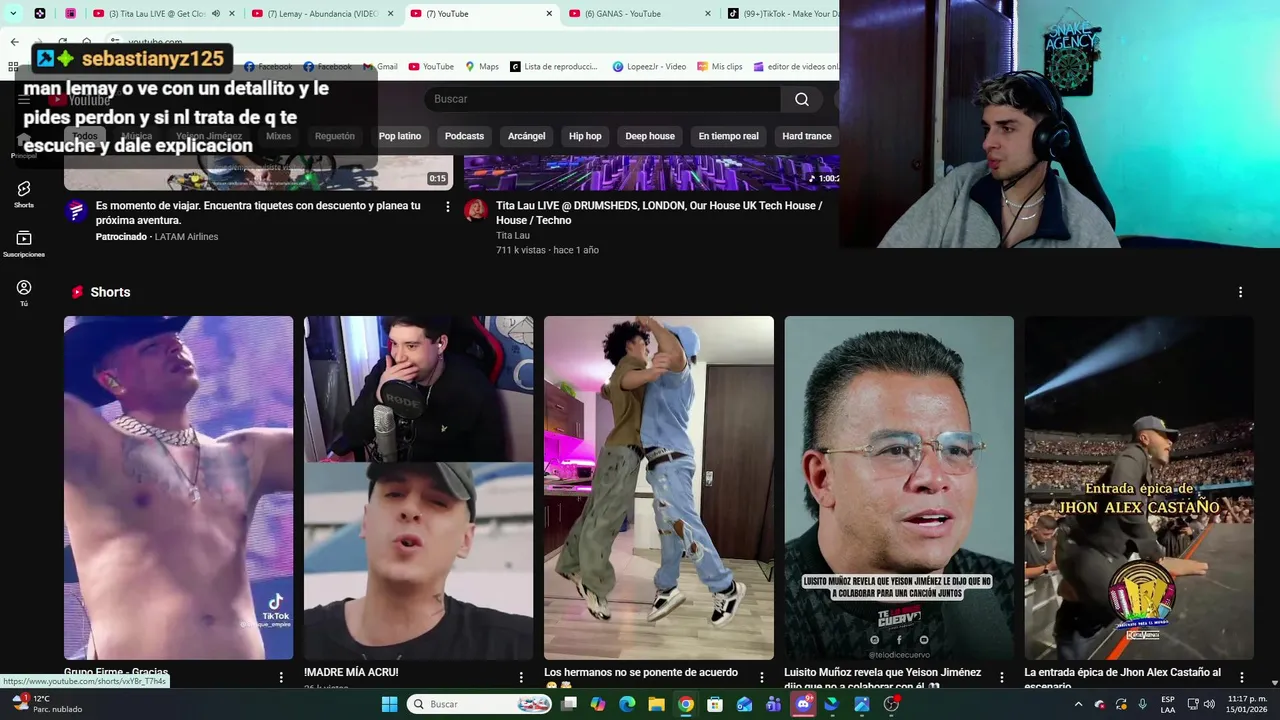Launch Microsoft Edge from the taskbar
1280x720 pixels.
pyautogui.click(x=627, y=704)
